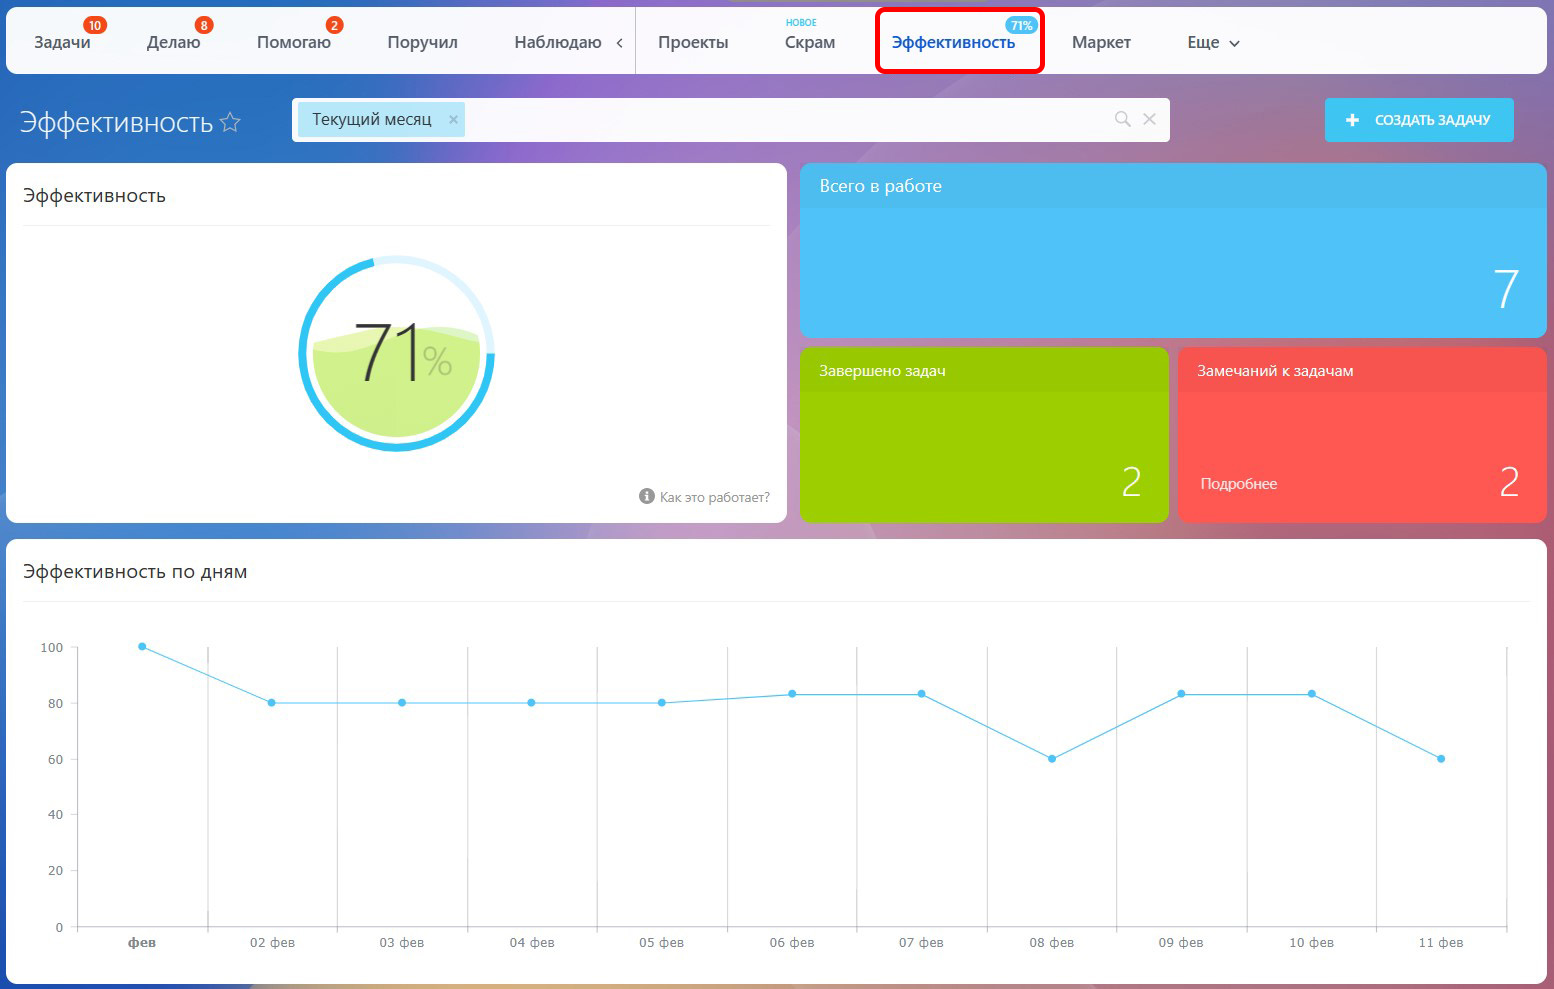
Task: Click the chart data point at 02 фев
Action: pos(272,703)
